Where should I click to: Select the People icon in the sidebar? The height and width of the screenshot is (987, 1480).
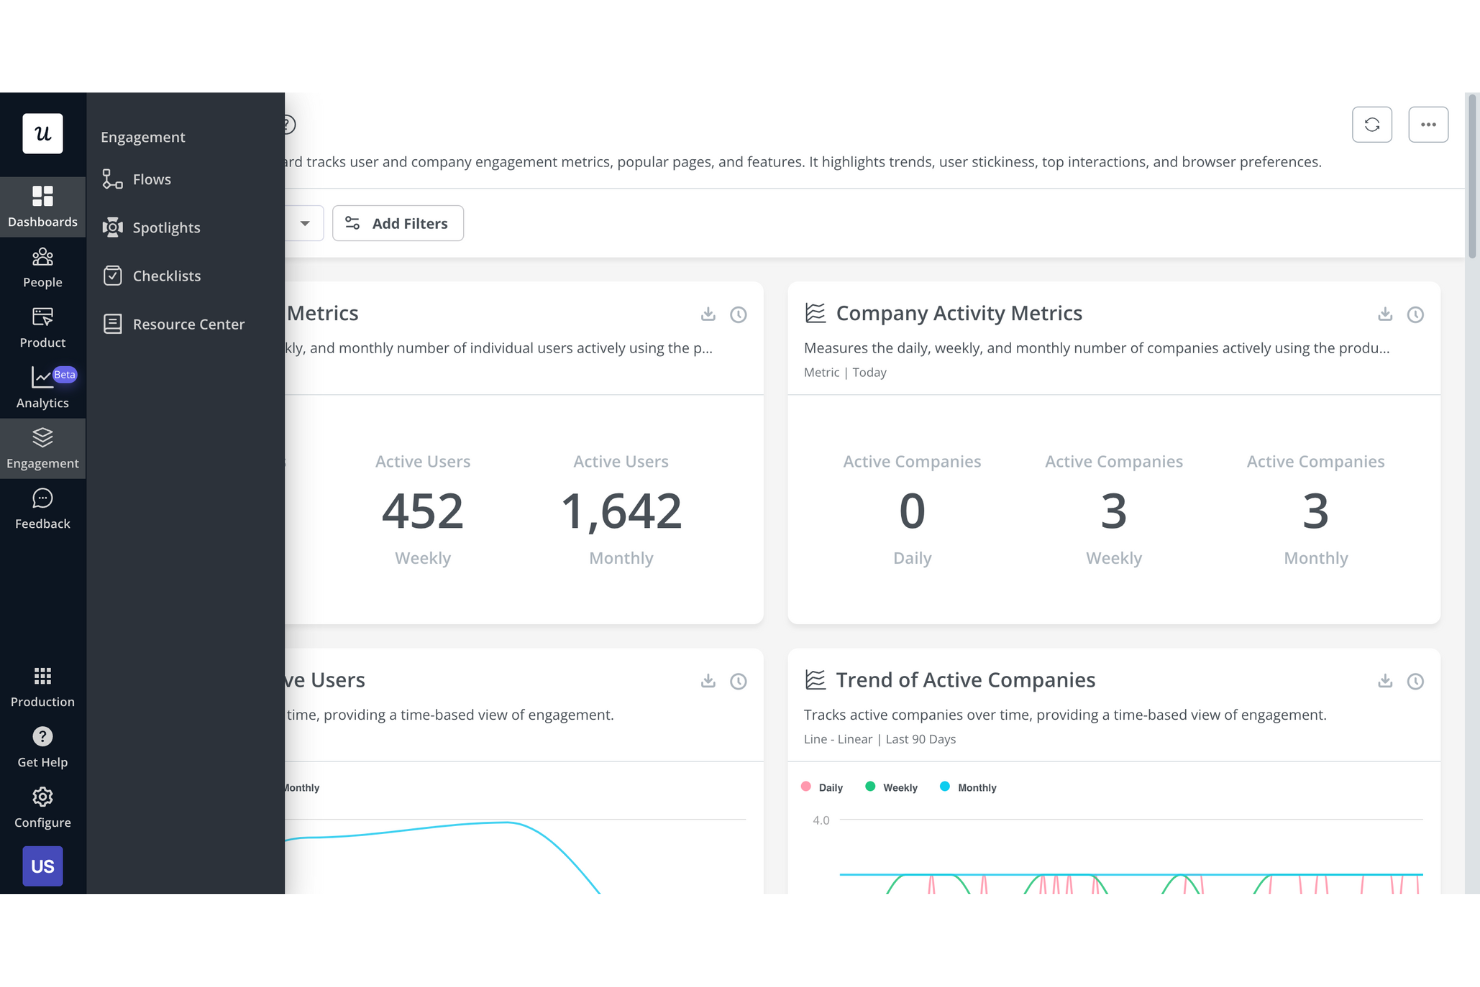[42, 265]
